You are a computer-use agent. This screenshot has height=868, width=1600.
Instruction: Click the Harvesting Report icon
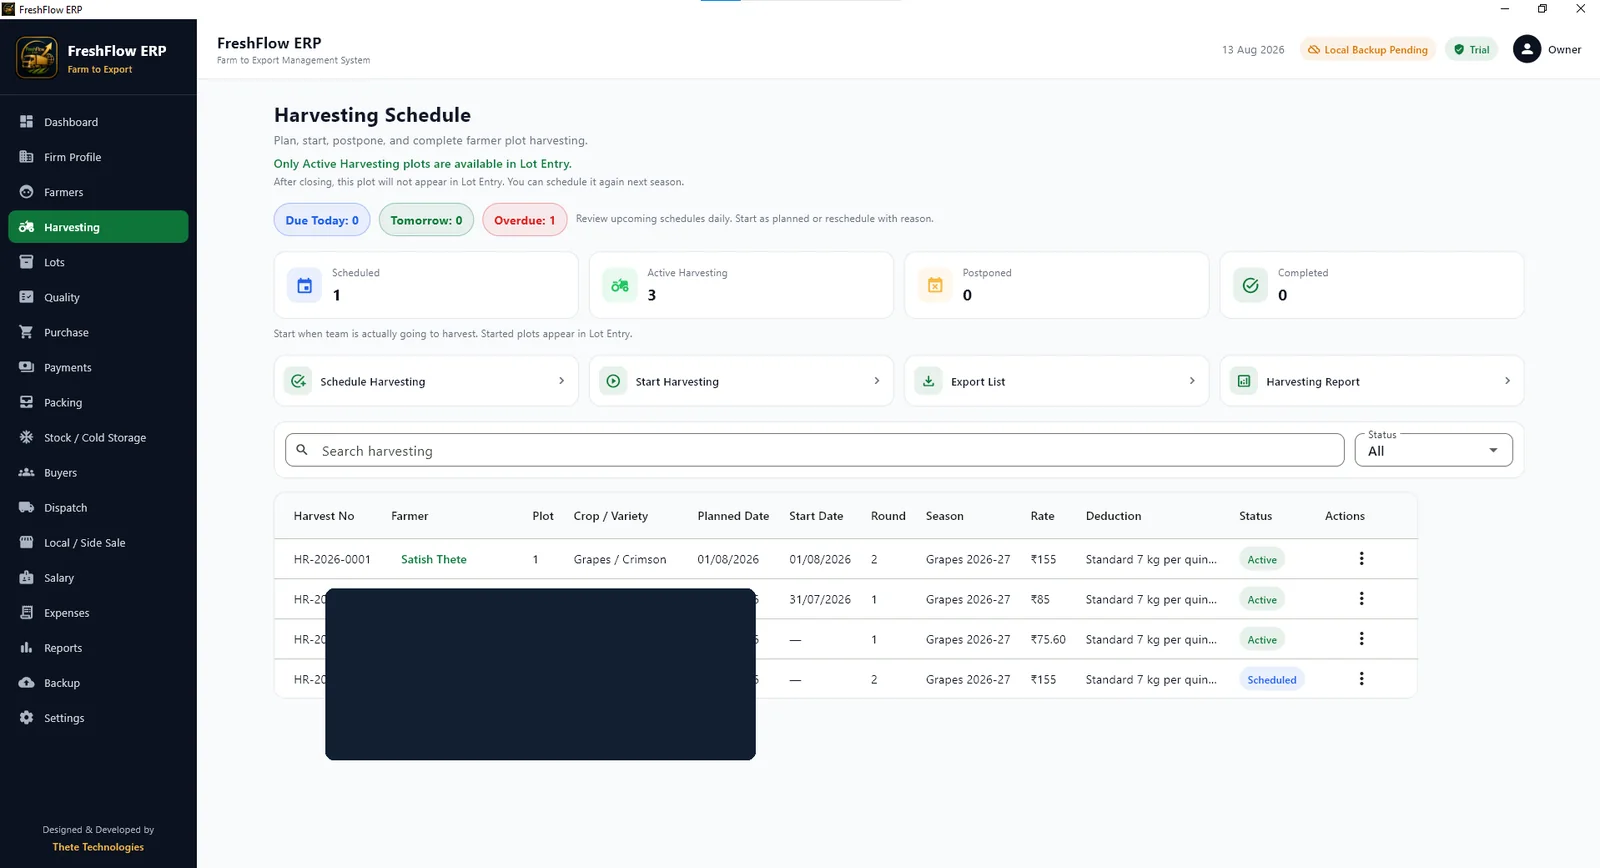(1243, 381)
